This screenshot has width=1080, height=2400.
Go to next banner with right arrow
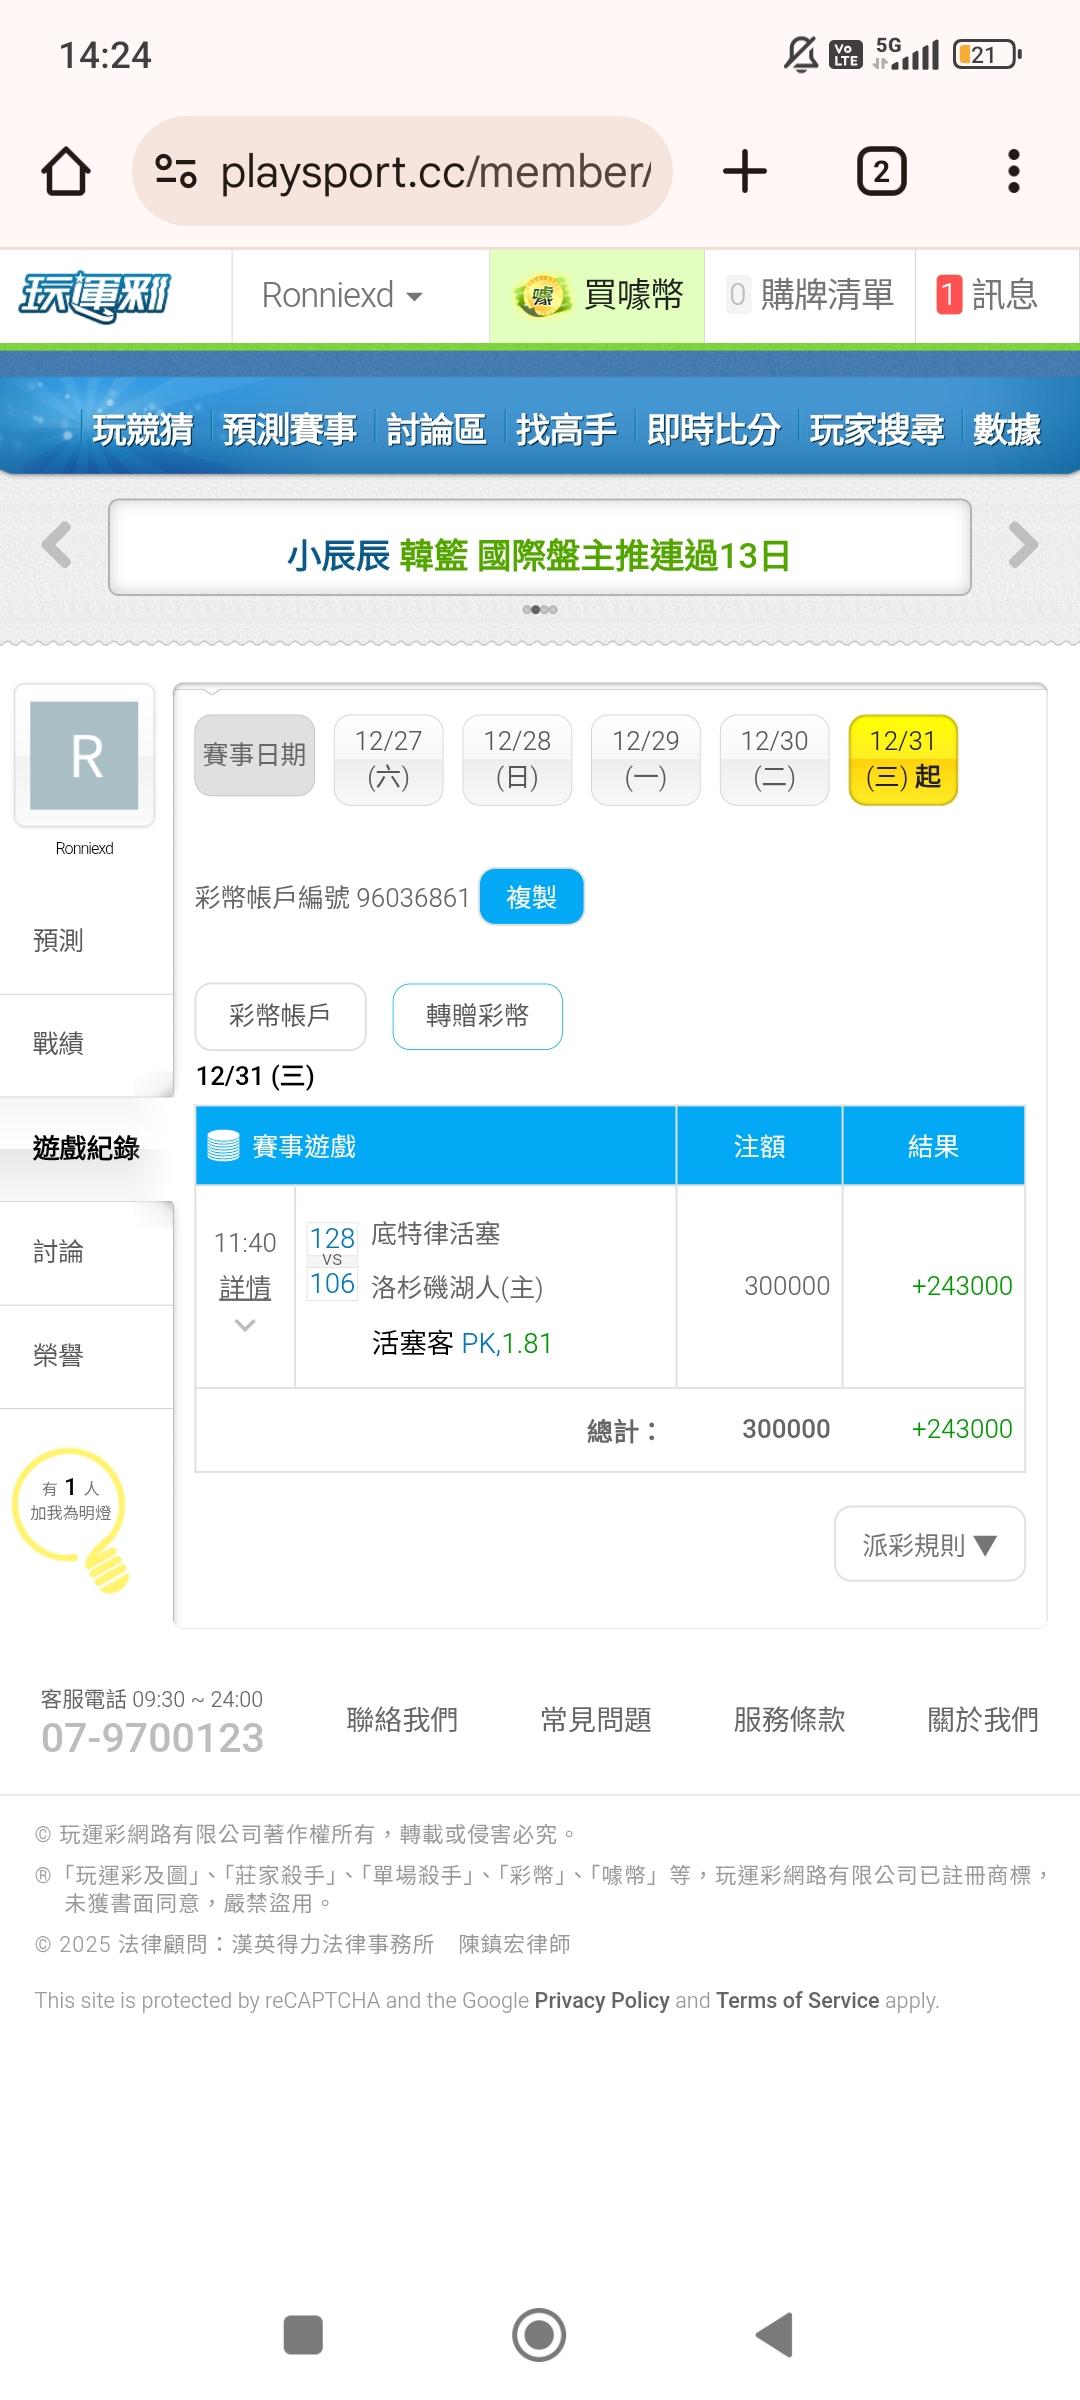coord(1022,545)
